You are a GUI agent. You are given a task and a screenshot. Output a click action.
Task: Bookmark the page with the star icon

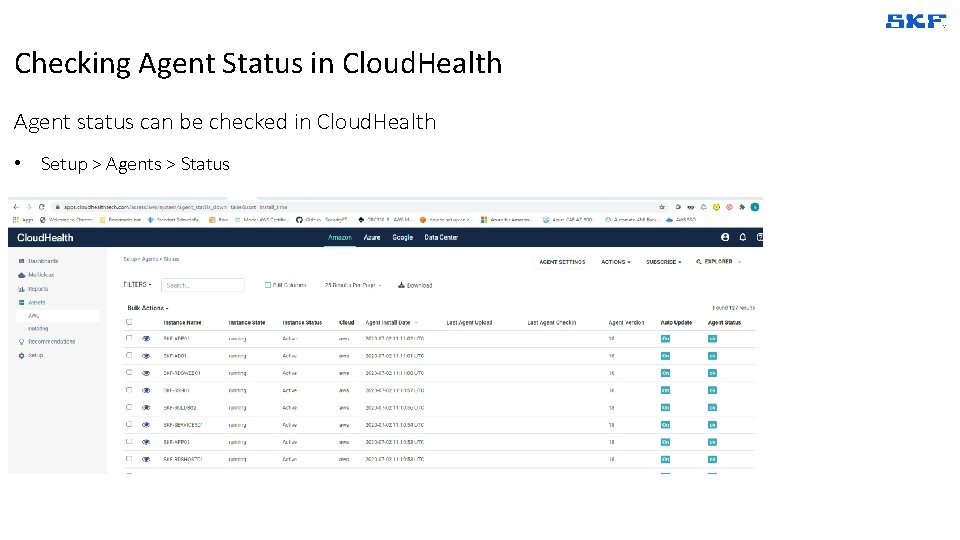pos(662,207)
